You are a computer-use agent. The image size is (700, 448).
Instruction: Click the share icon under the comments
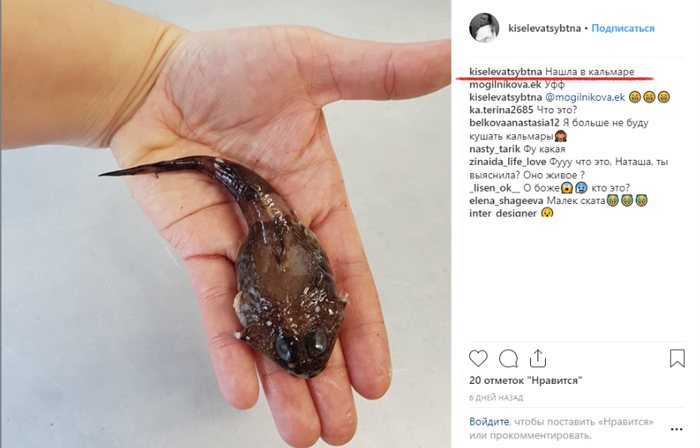pyautogui.click(x=538, y=358)
